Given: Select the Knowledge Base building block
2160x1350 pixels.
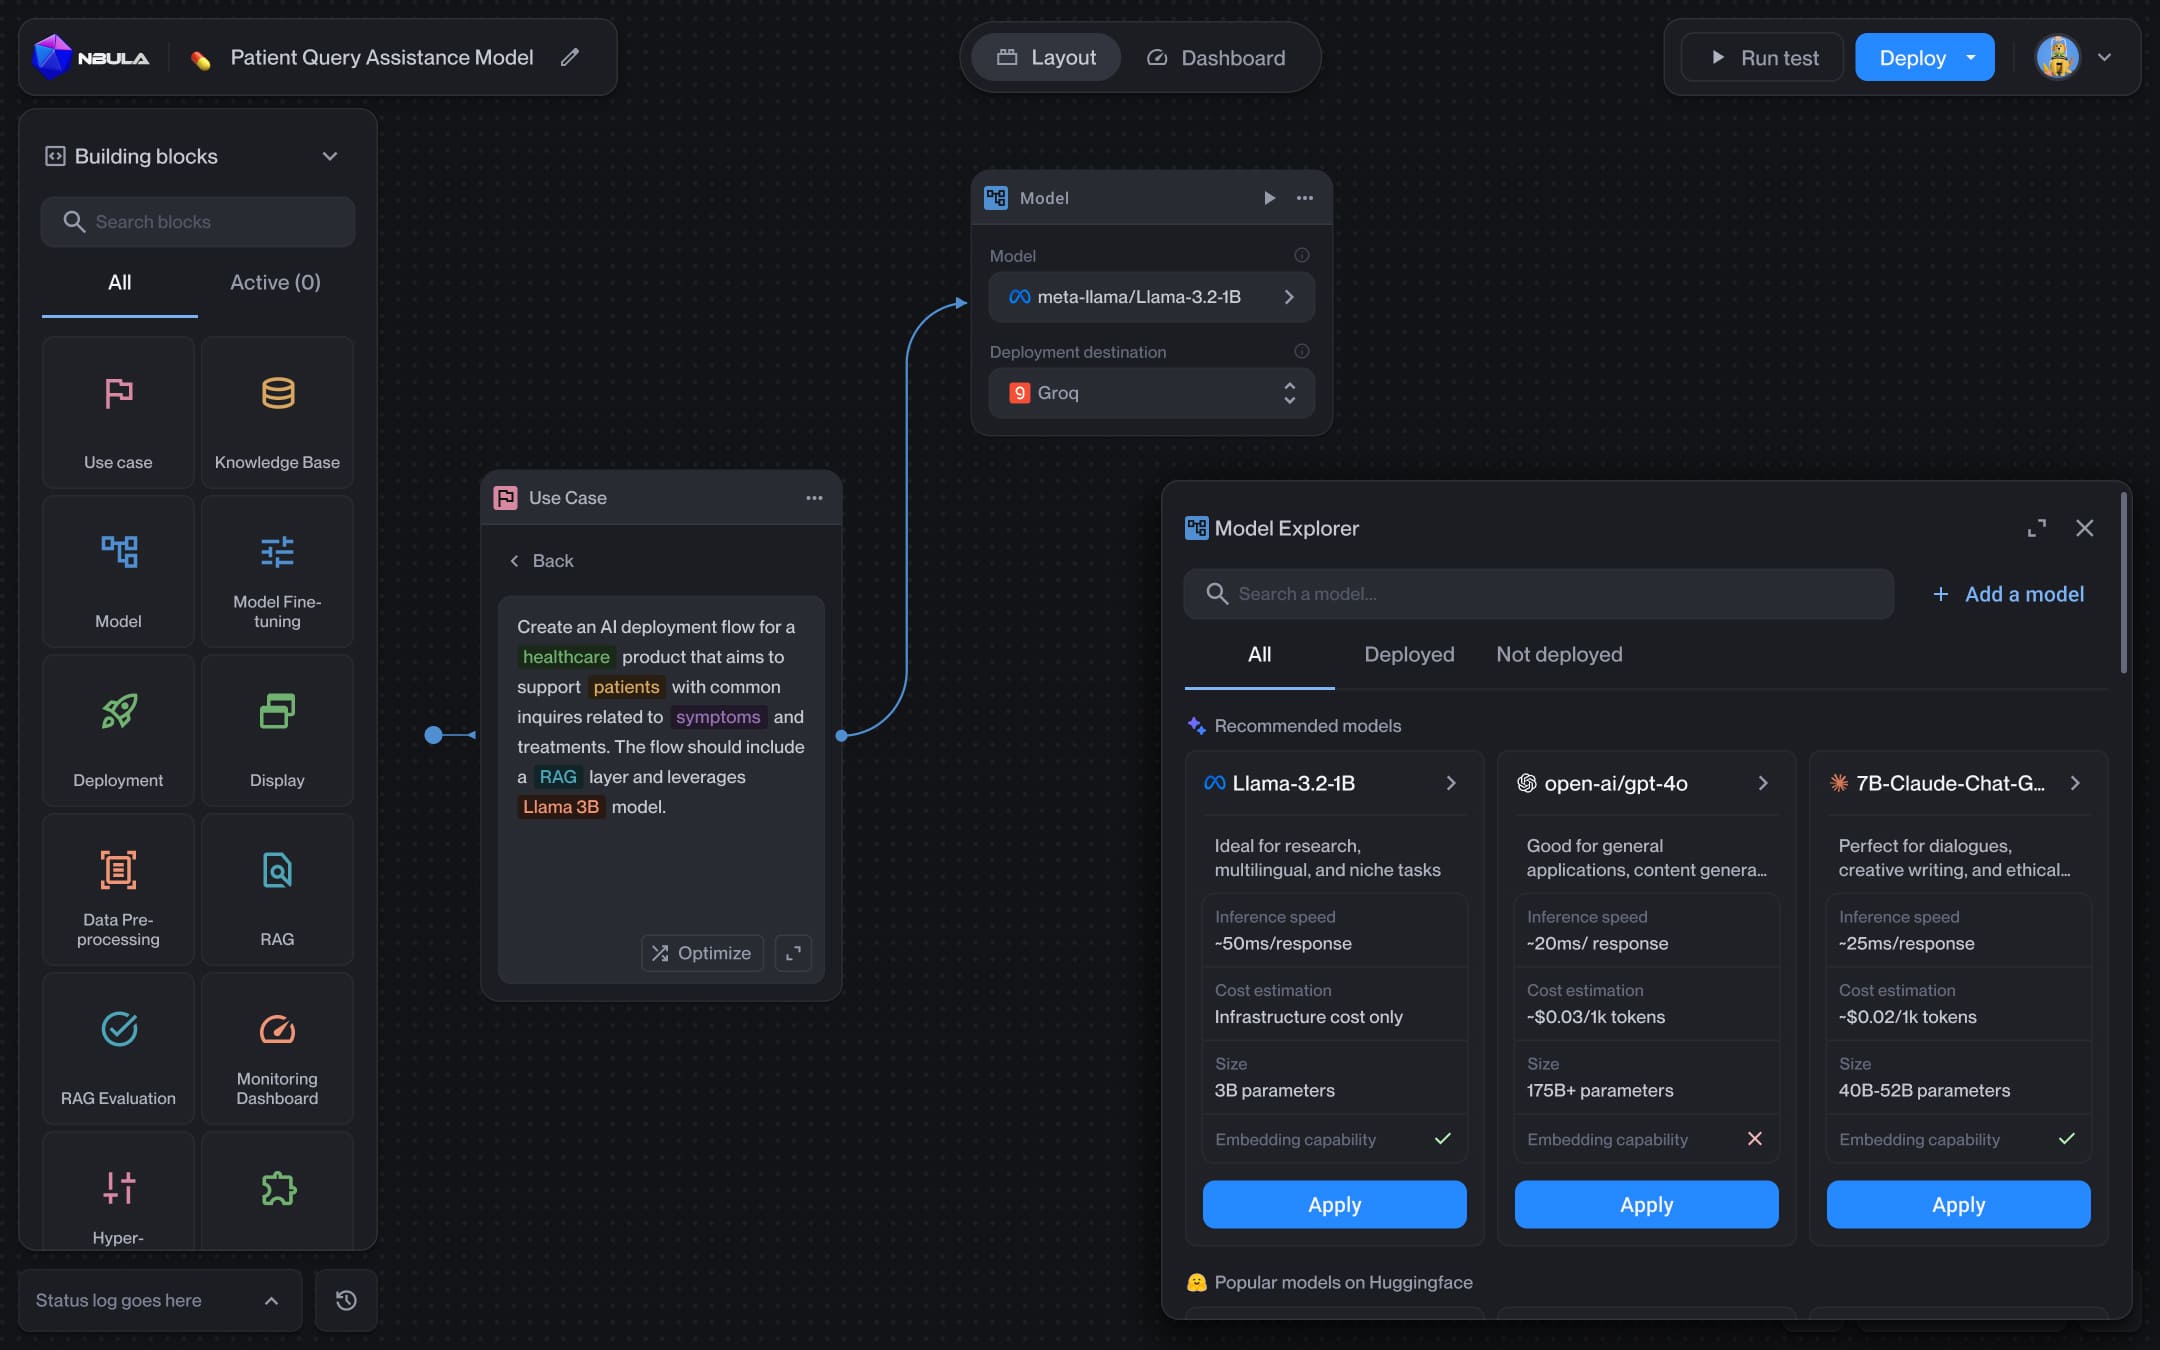Looking at the screenshot, I should (277, 412).
